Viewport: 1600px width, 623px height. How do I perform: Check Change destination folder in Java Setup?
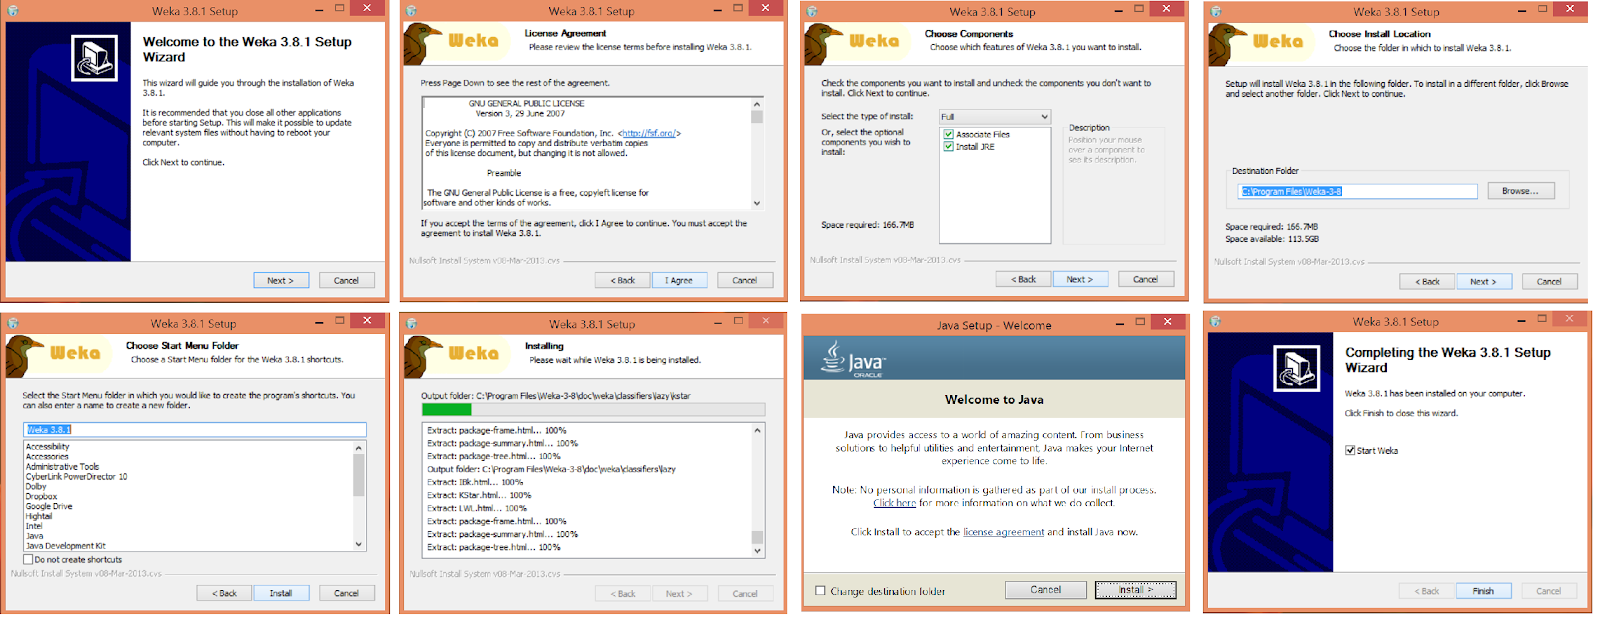[821, 591]
